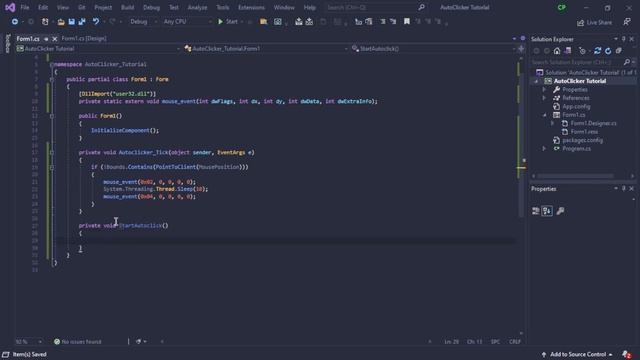
Task: Pin the Form1.cs tab
Action: (x=46, y=39)
